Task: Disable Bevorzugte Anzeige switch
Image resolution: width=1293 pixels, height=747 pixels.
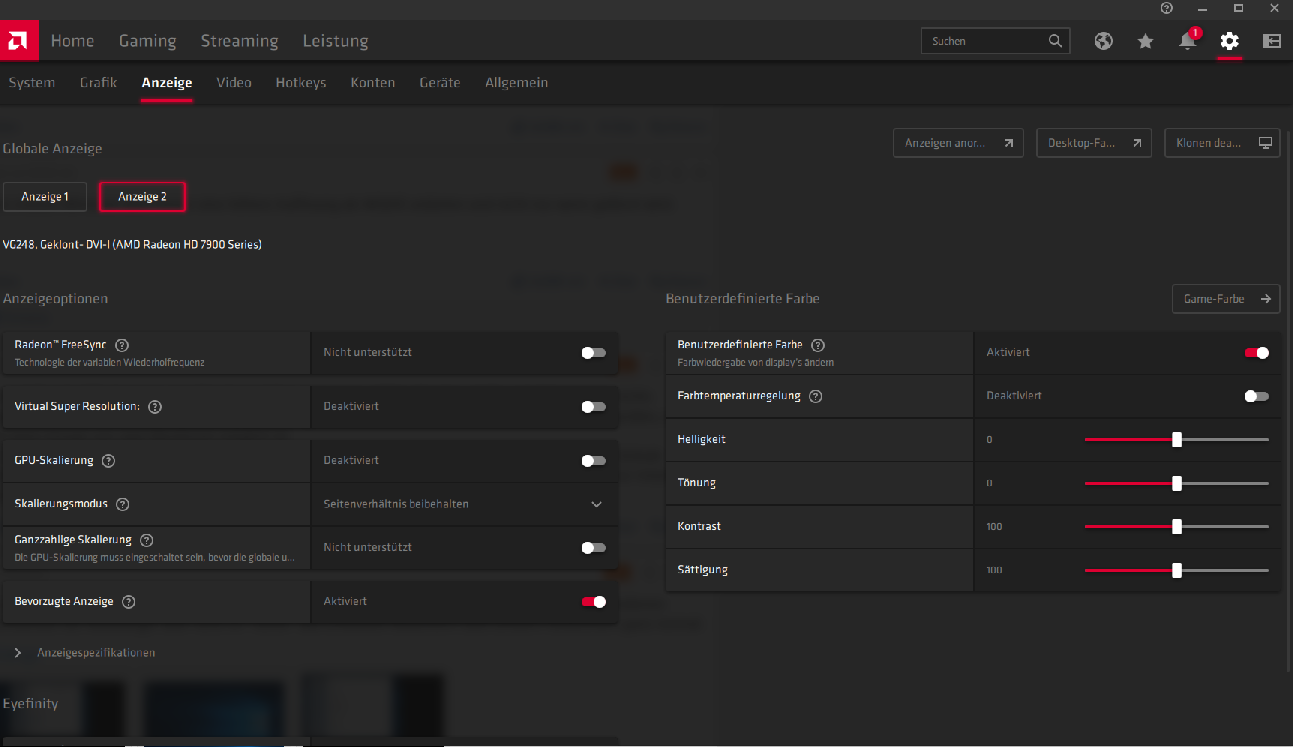Action: 594,602
